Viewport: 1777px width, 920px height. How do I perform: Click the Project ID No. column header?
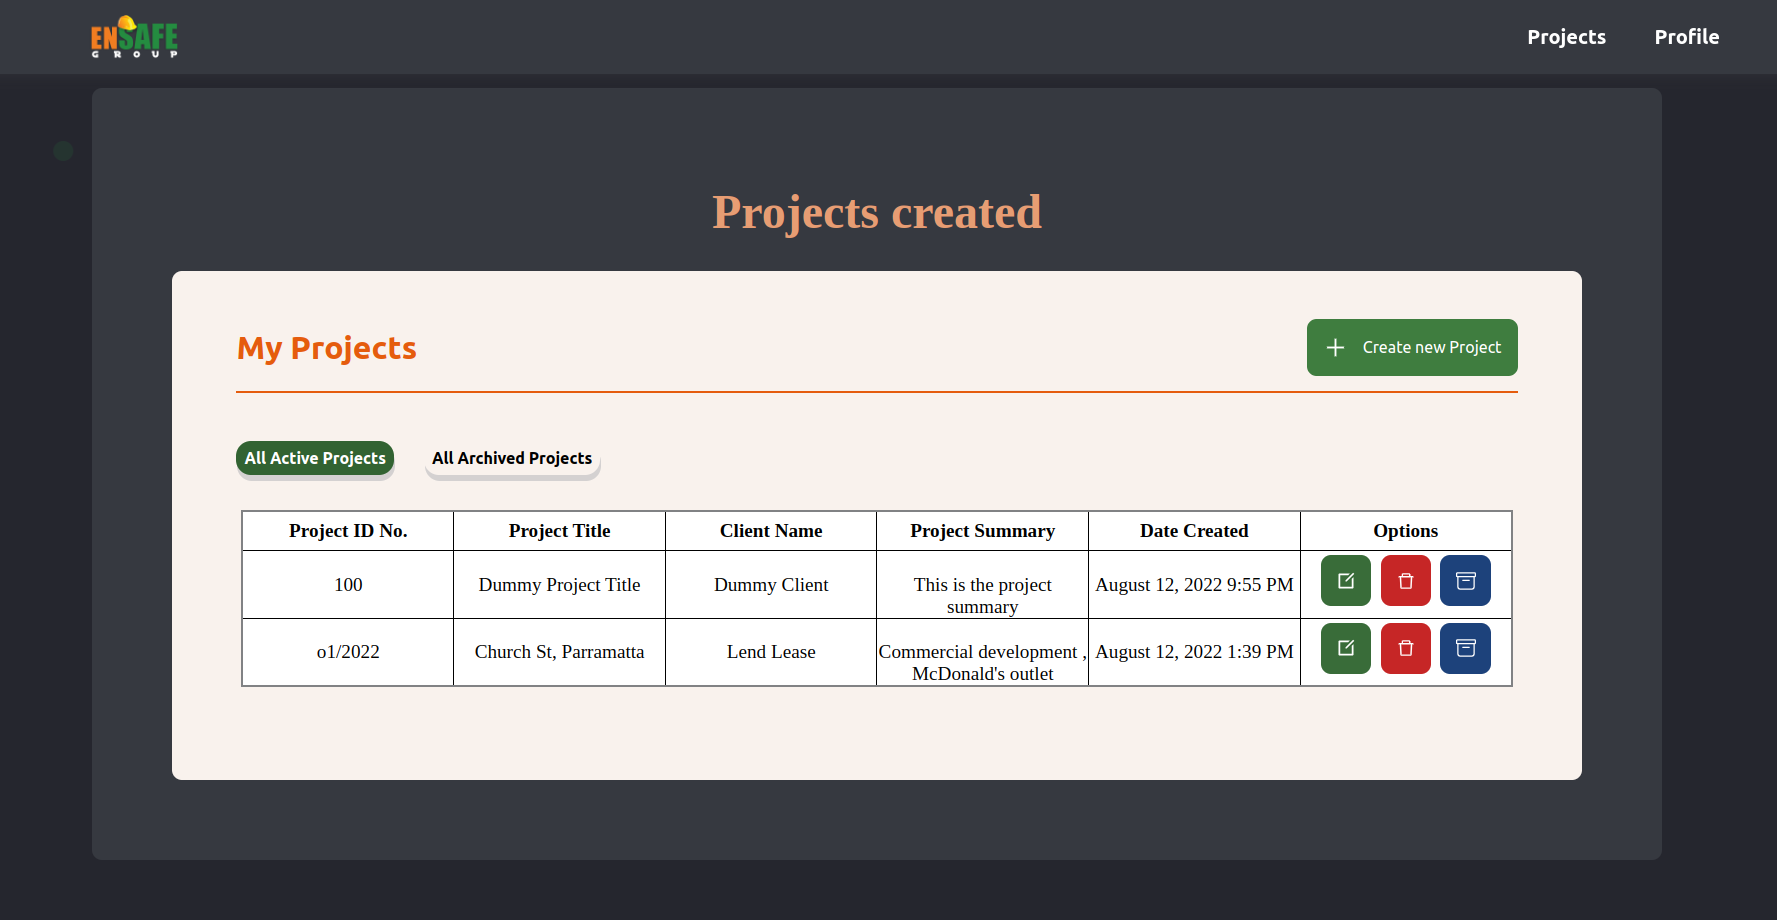[x=348, y=531]
